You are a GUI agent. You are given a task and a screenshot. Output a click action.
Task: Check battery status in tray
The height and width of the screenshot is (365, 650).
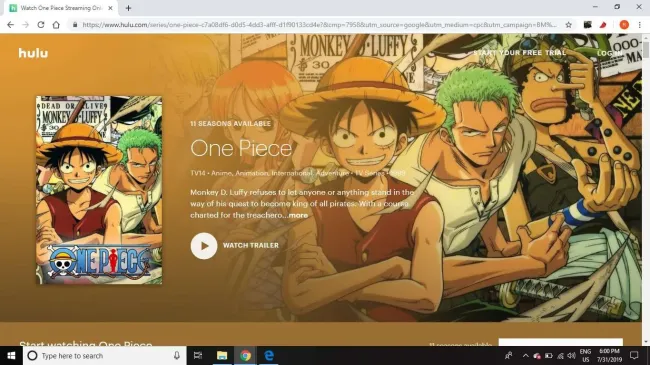coord(548,355)
